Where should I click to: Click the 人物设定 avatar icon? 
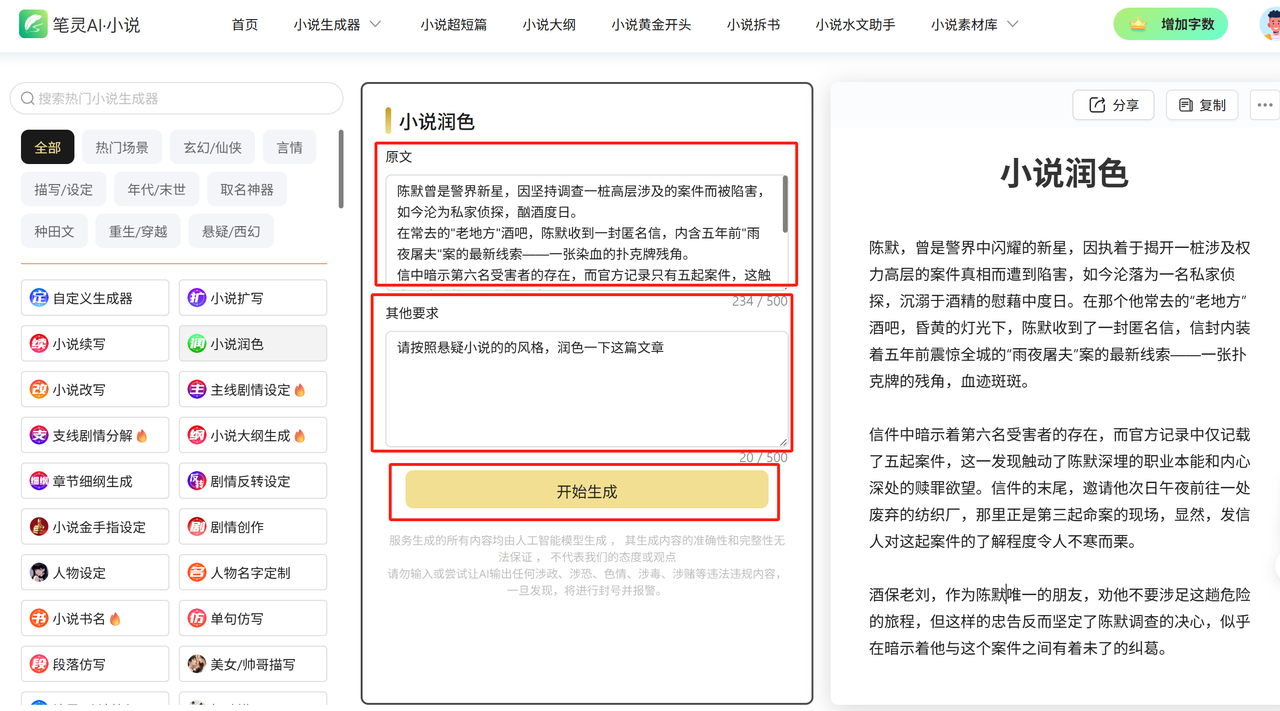point(39,573)
